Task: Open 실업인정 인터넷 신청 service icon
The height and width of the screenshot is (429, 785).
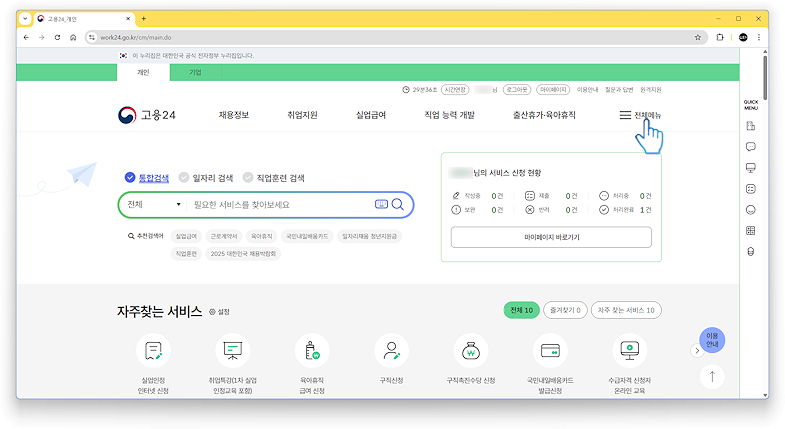Action: pyautogui.click(x=153, y=350)
